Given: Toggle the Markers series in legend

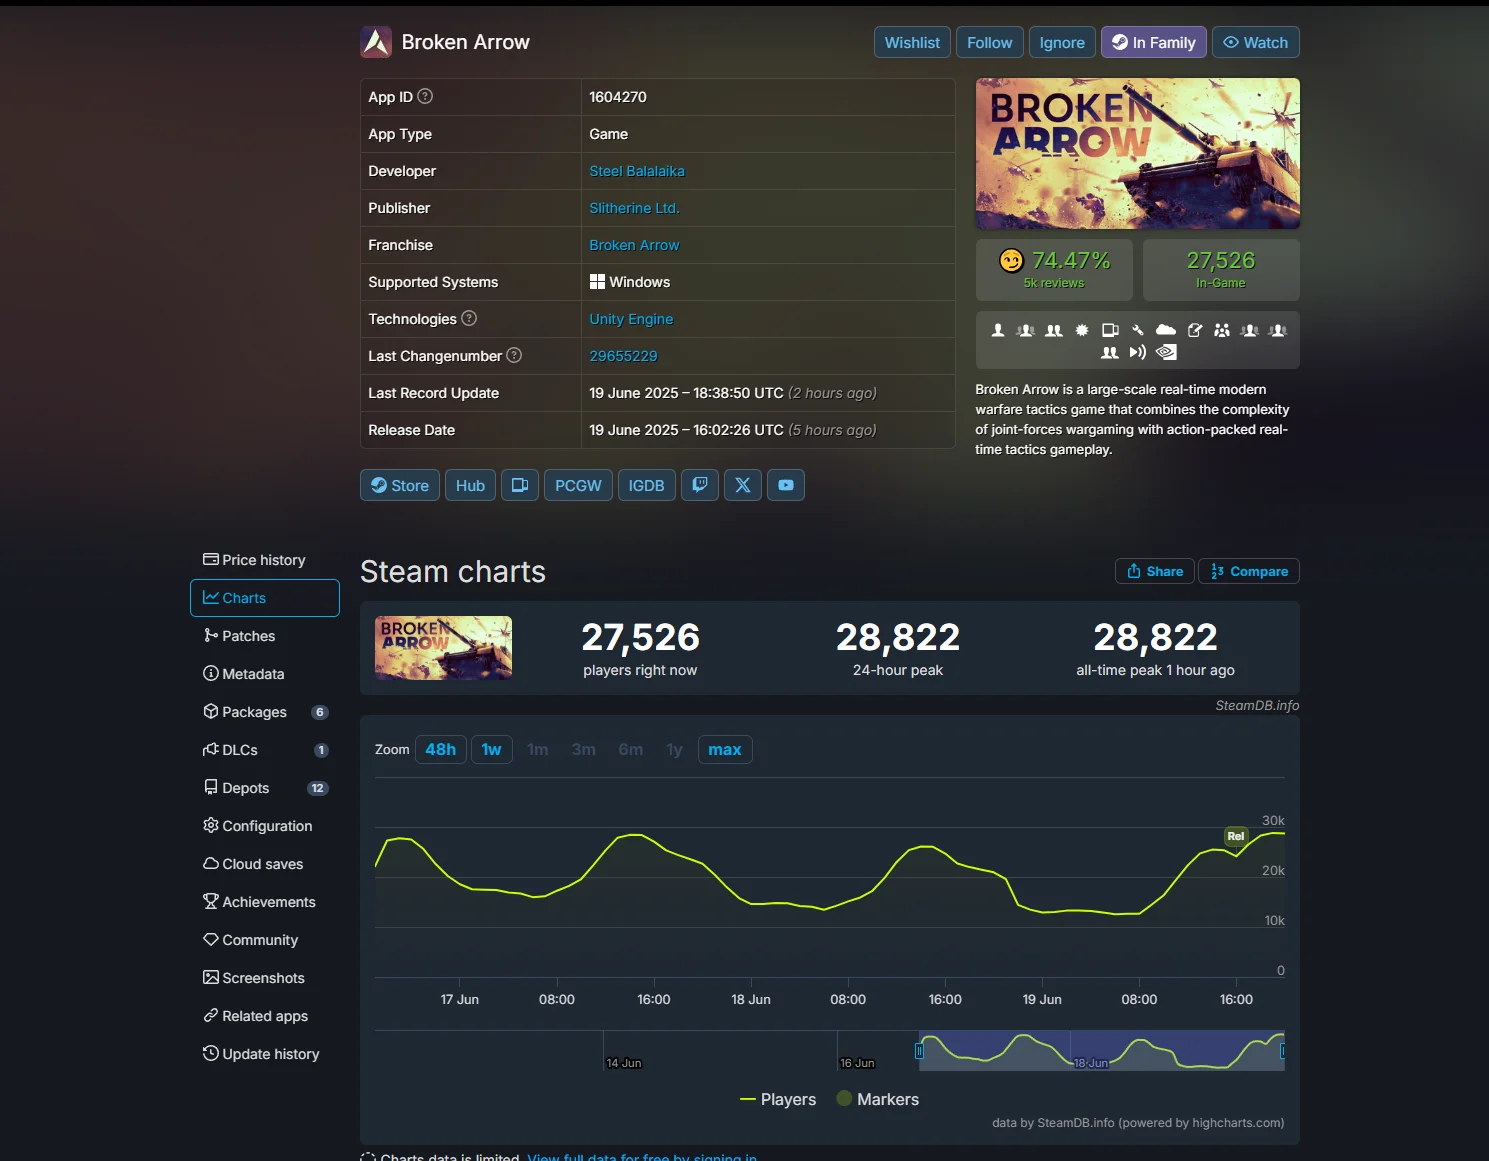Looking at the screenshot, I should 877,1099.
